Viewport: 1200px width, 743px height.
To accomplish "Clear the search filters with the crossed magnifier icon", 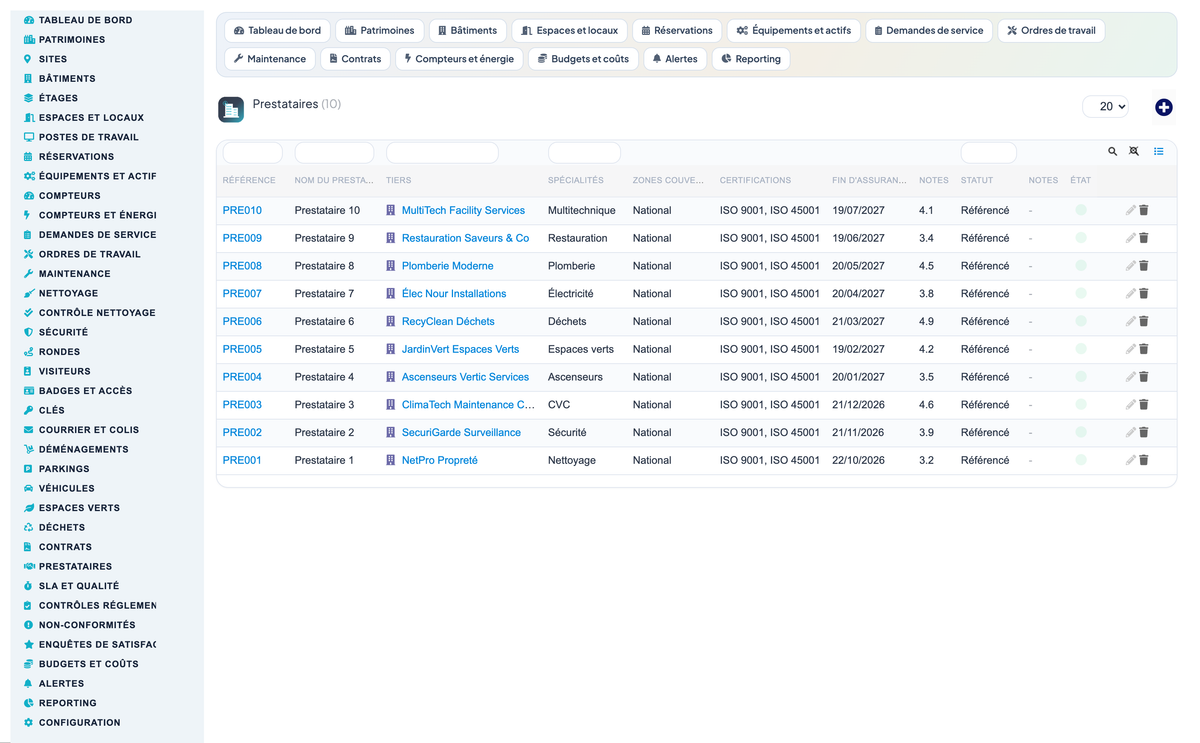I will coord(1134,152).
